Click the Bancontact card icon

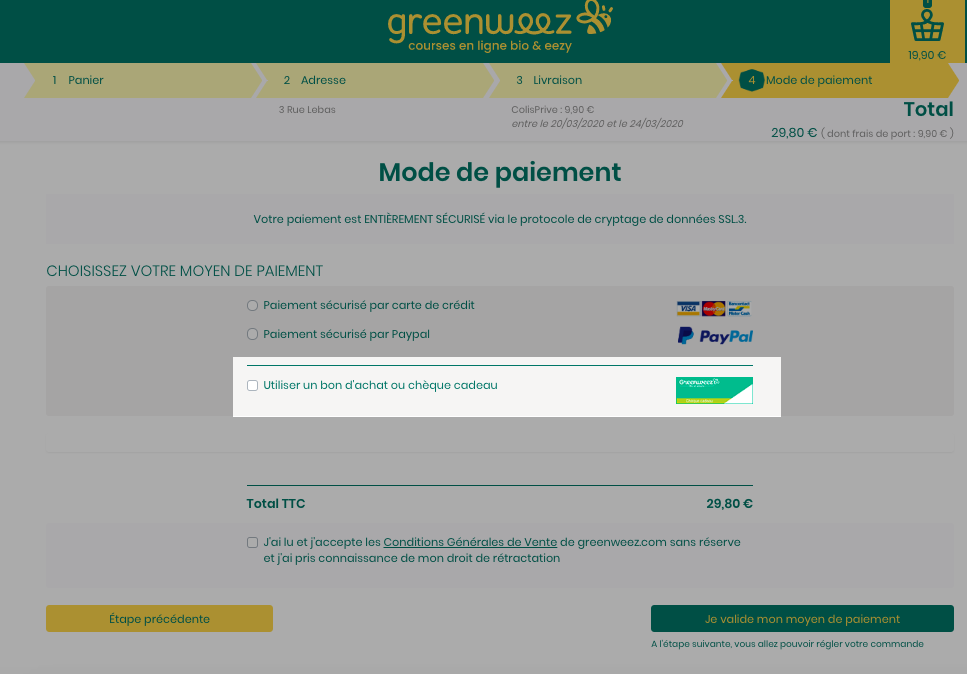739,308
